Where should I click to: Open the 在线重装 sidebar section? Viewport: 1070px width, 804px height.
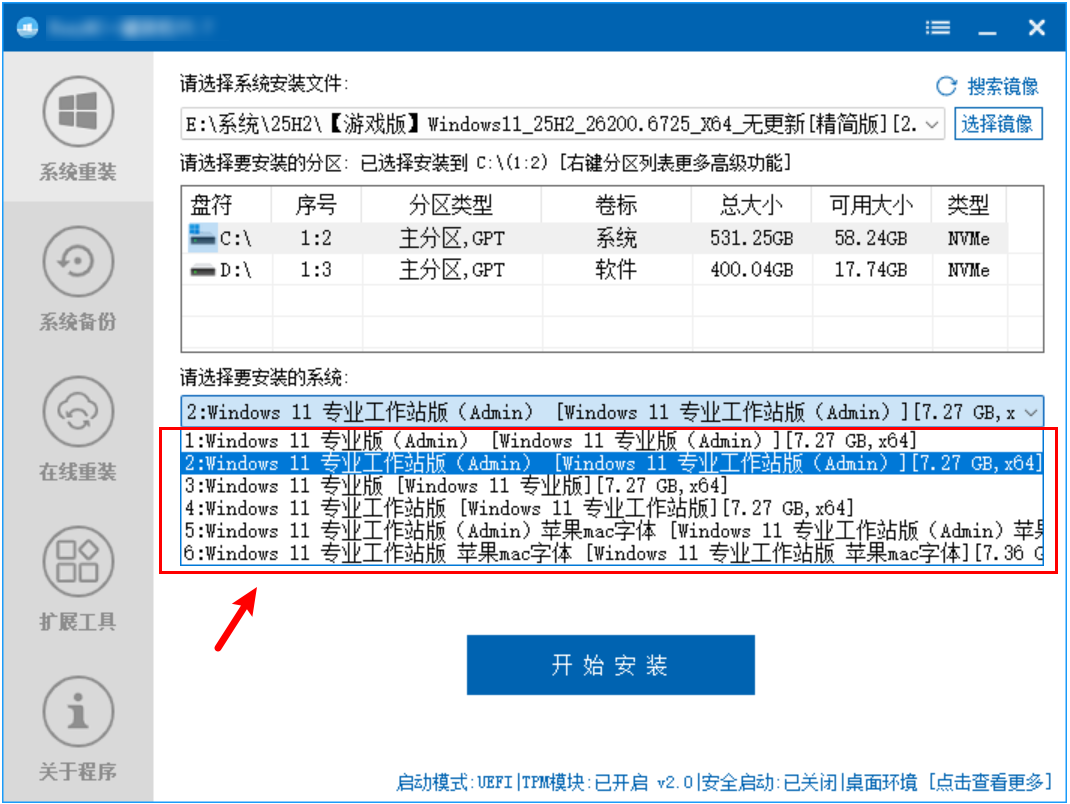(78, 429)
